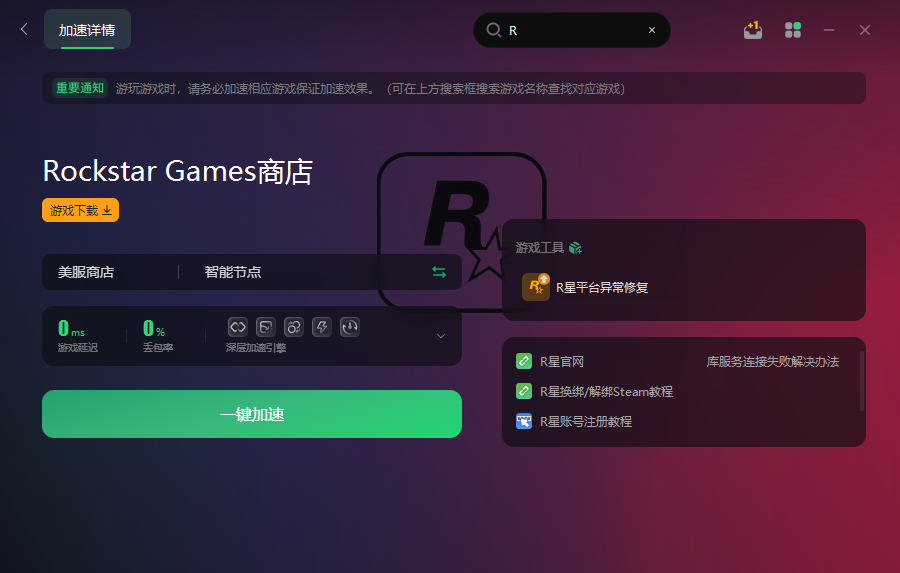Start acceleration with 一键加速

252,414
